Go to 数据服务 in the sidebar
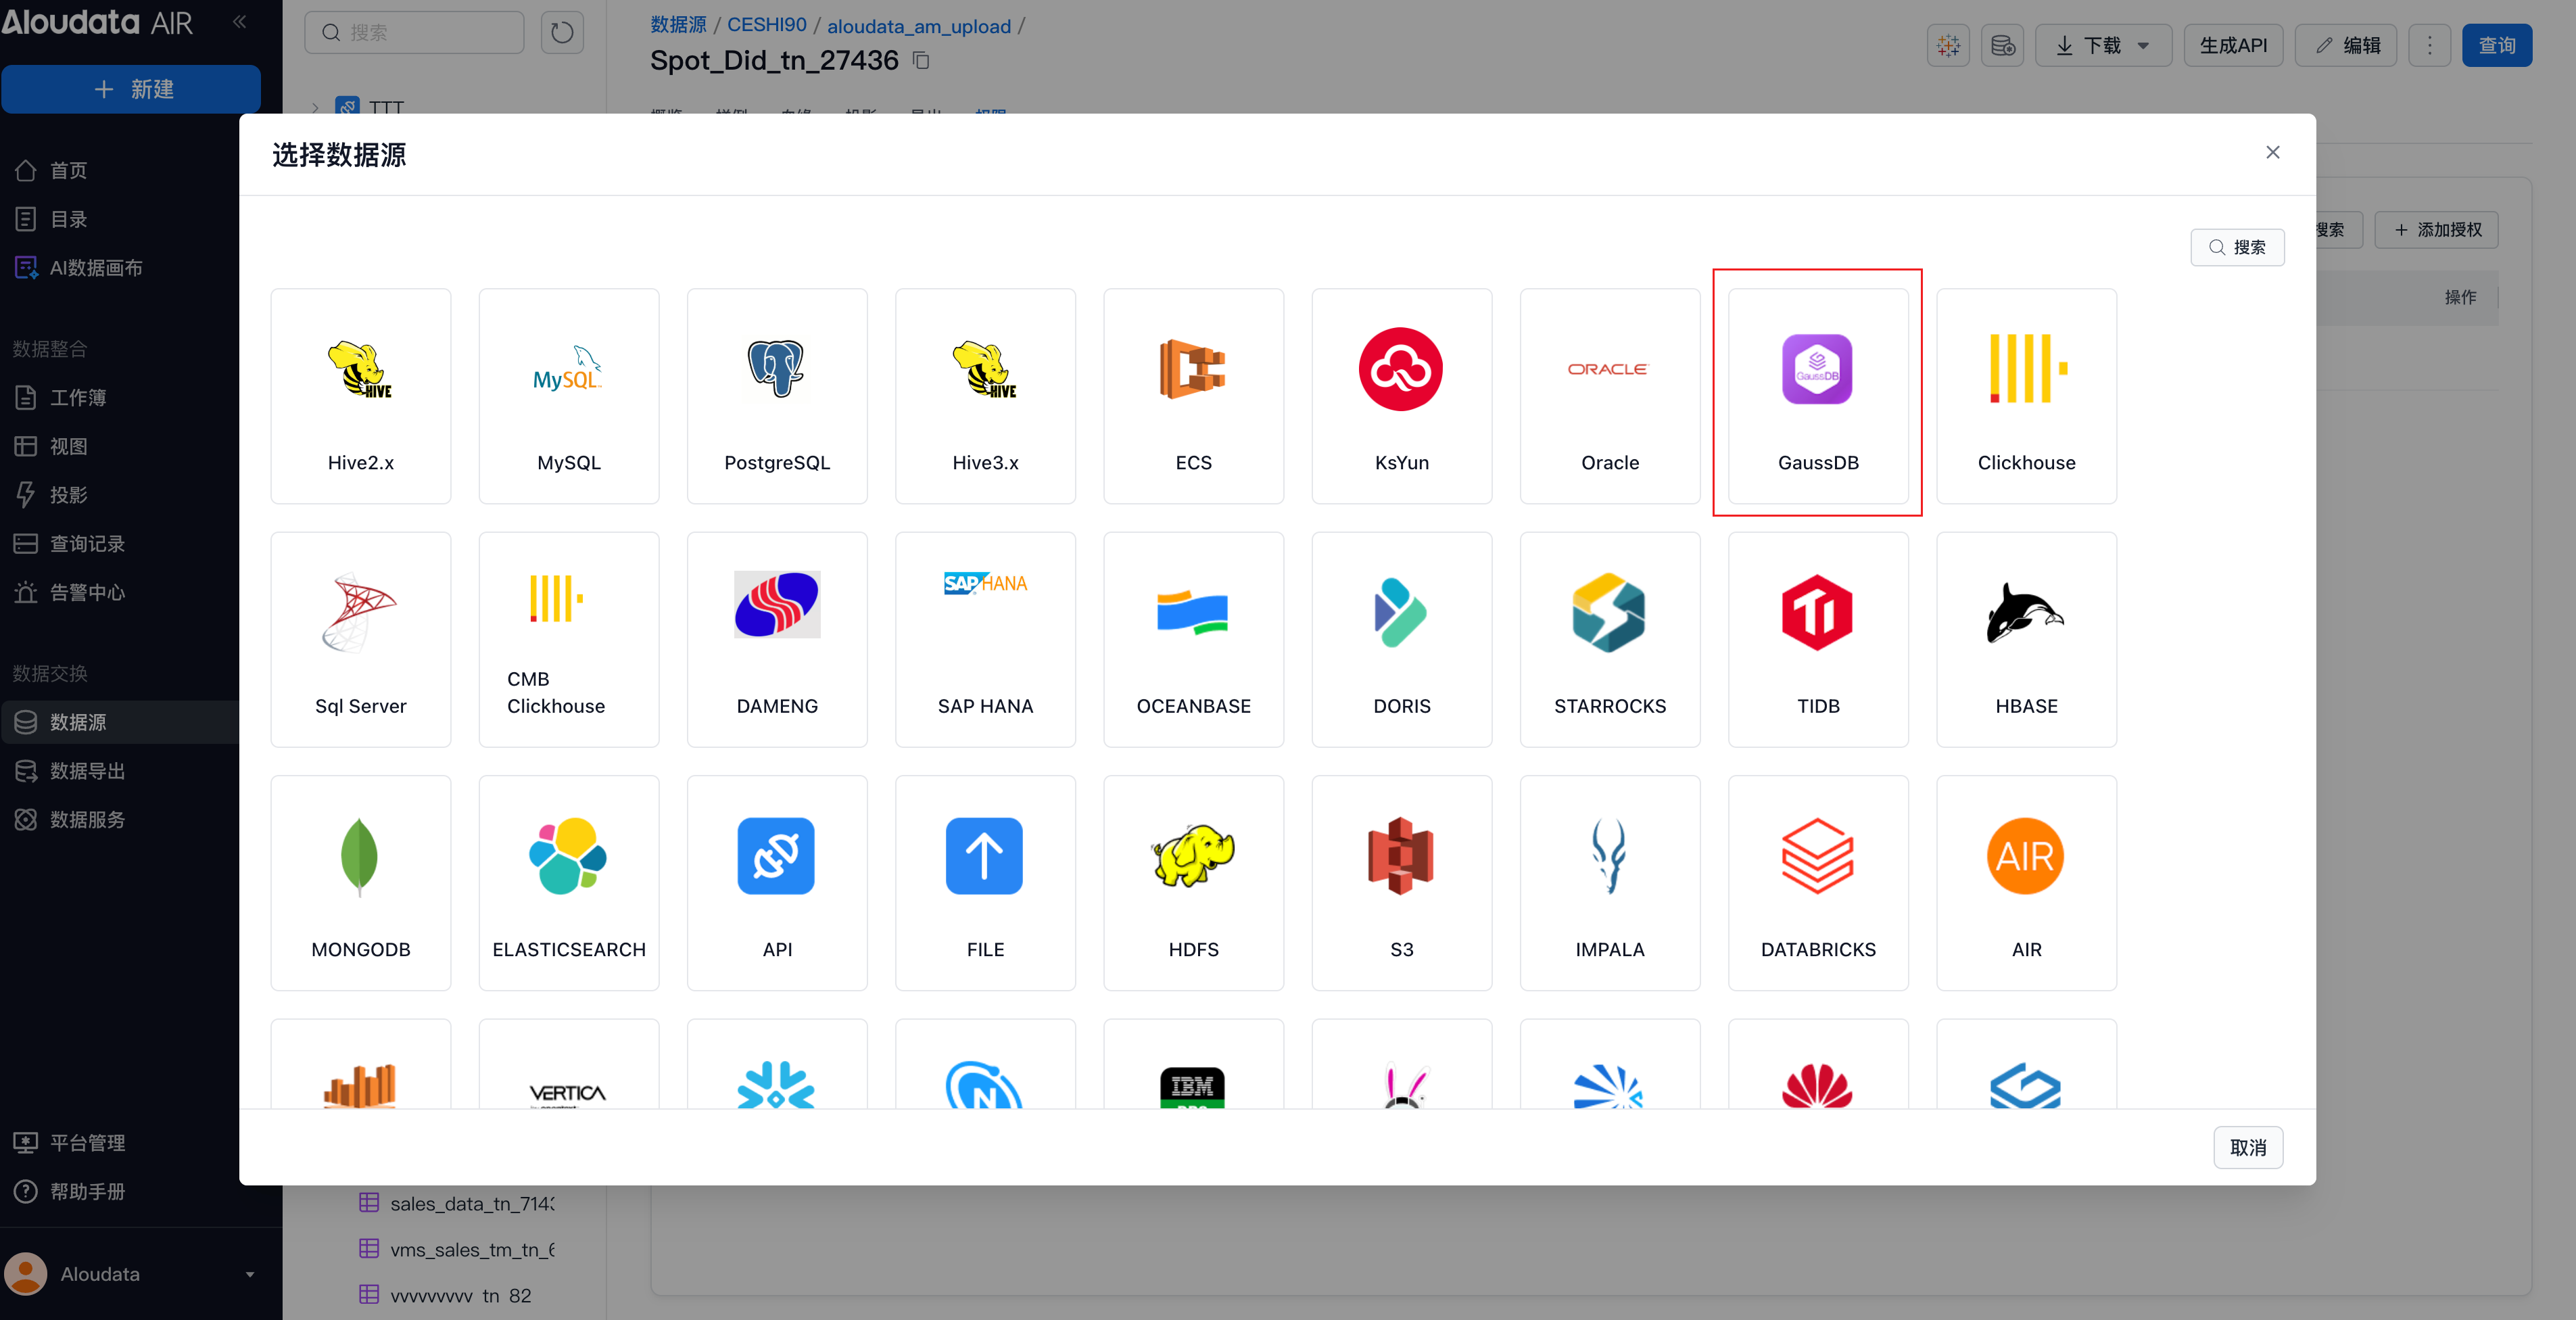The image size is (2576, 1320). tap(87, 819)
